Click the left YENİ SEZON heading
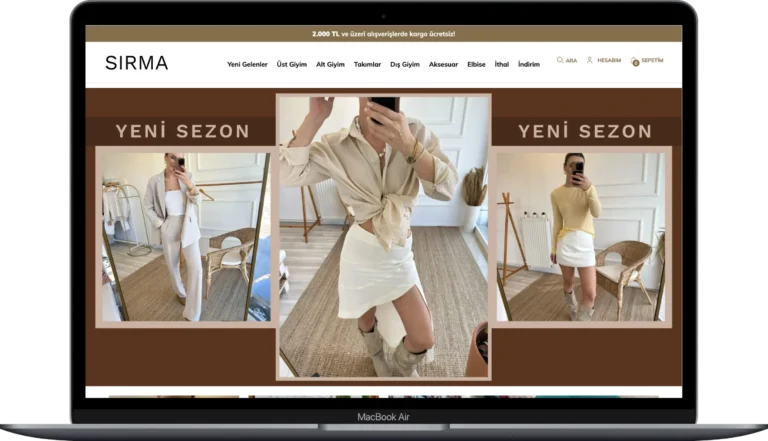Viewport: 768px width, 441px height. (183, 131)
